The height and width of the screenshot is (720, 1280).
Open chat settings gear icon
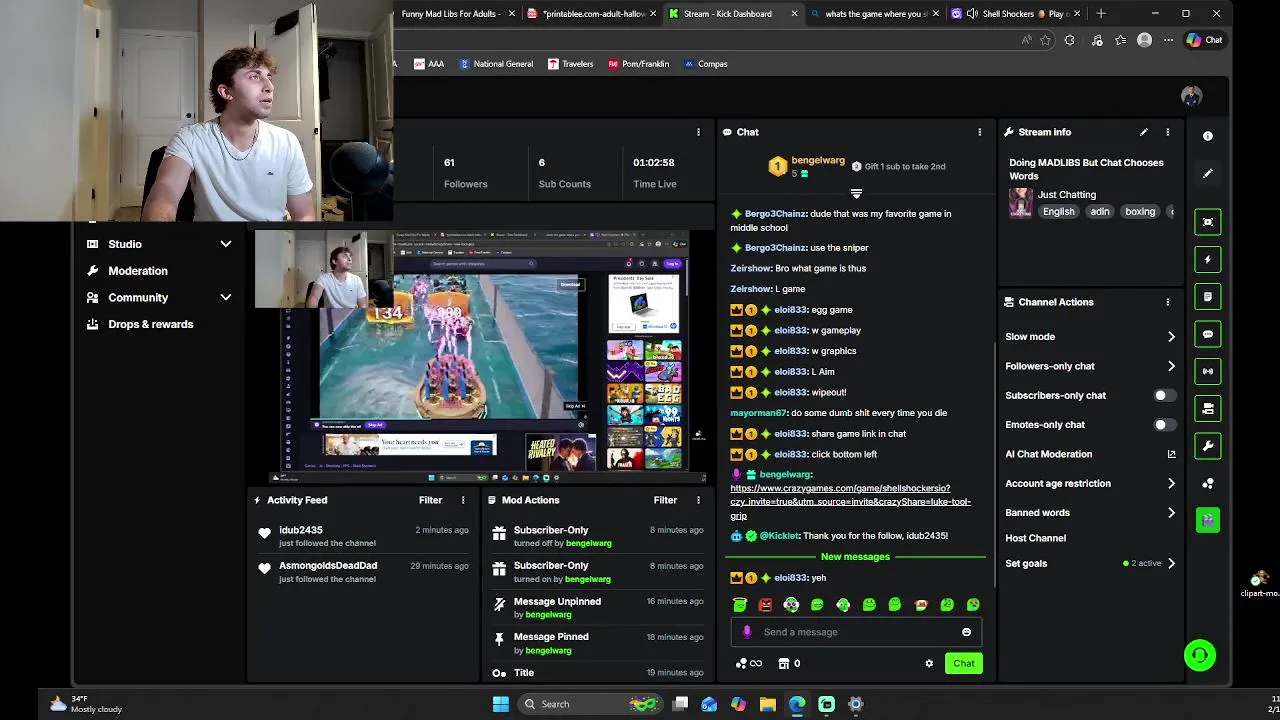point(929,663)
